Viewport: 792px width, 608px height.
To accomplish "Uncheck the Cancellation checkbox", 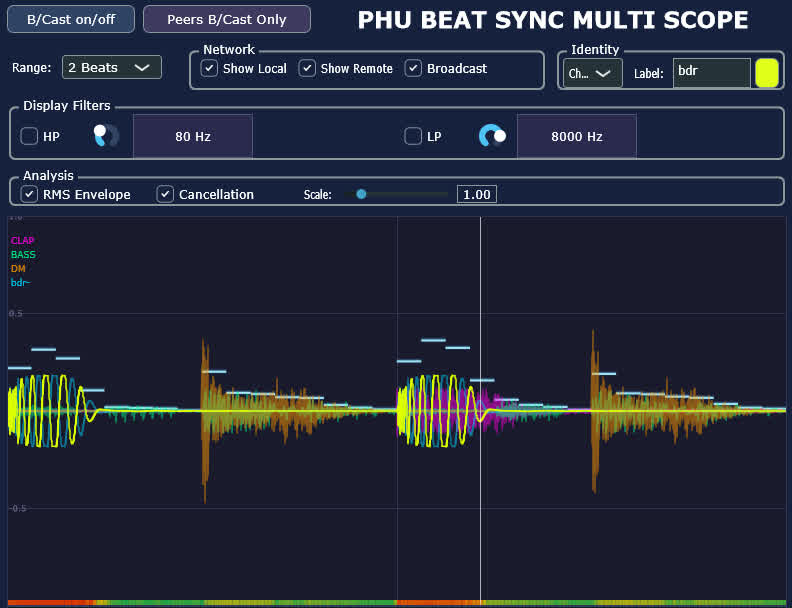I will tap(165, 194).
